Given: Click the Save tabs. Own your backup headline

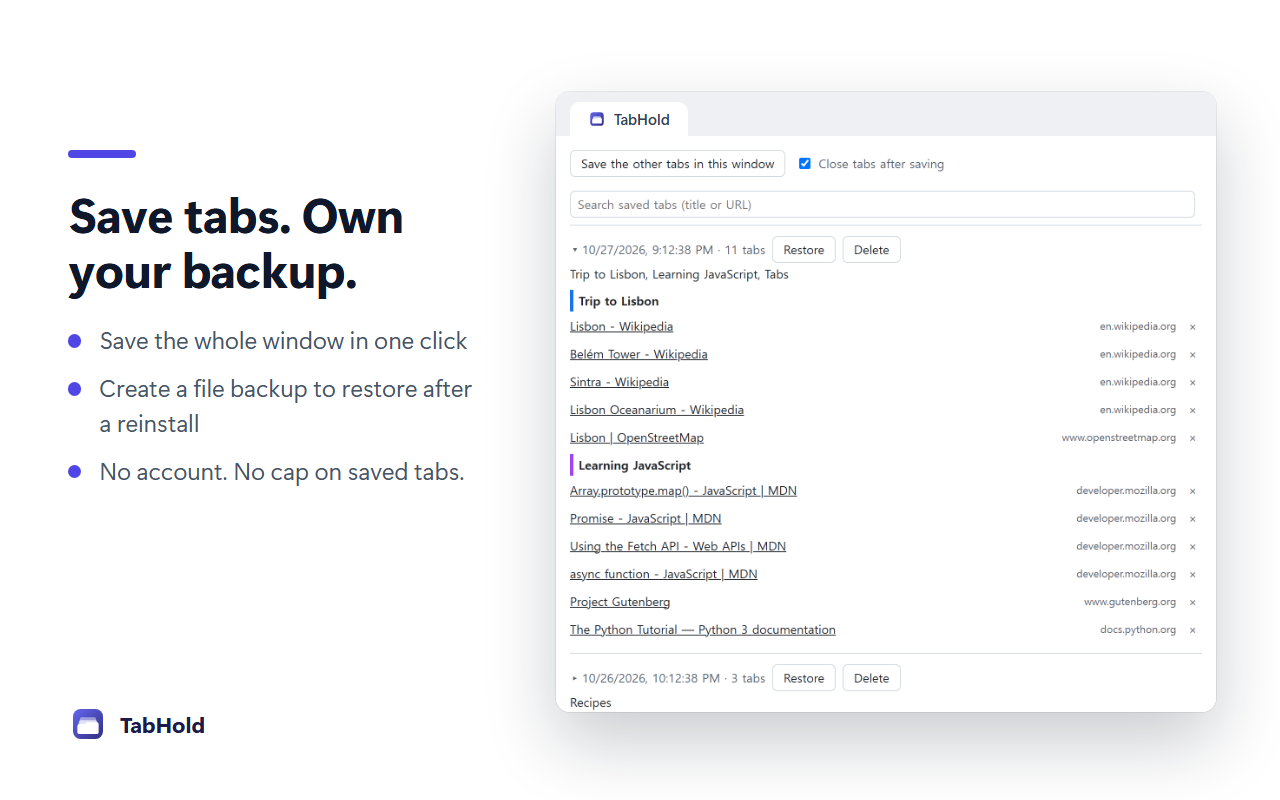Looking at the screenshot, I should (x=236, y=245).
